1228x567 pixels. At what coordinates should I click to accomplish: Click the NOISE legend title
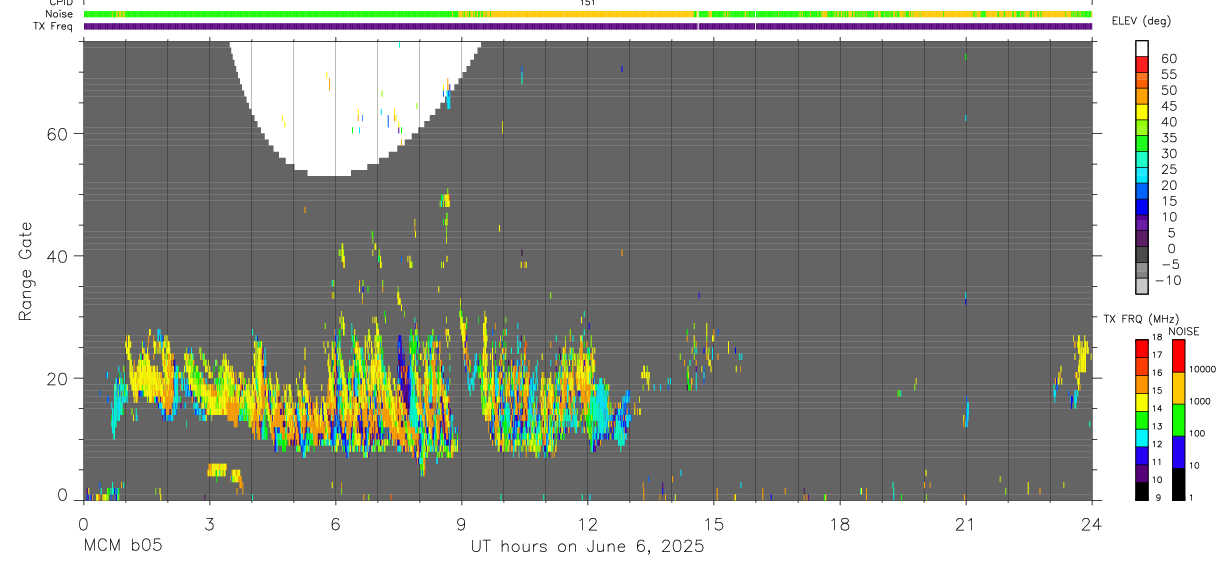(x=1184, y=331)
